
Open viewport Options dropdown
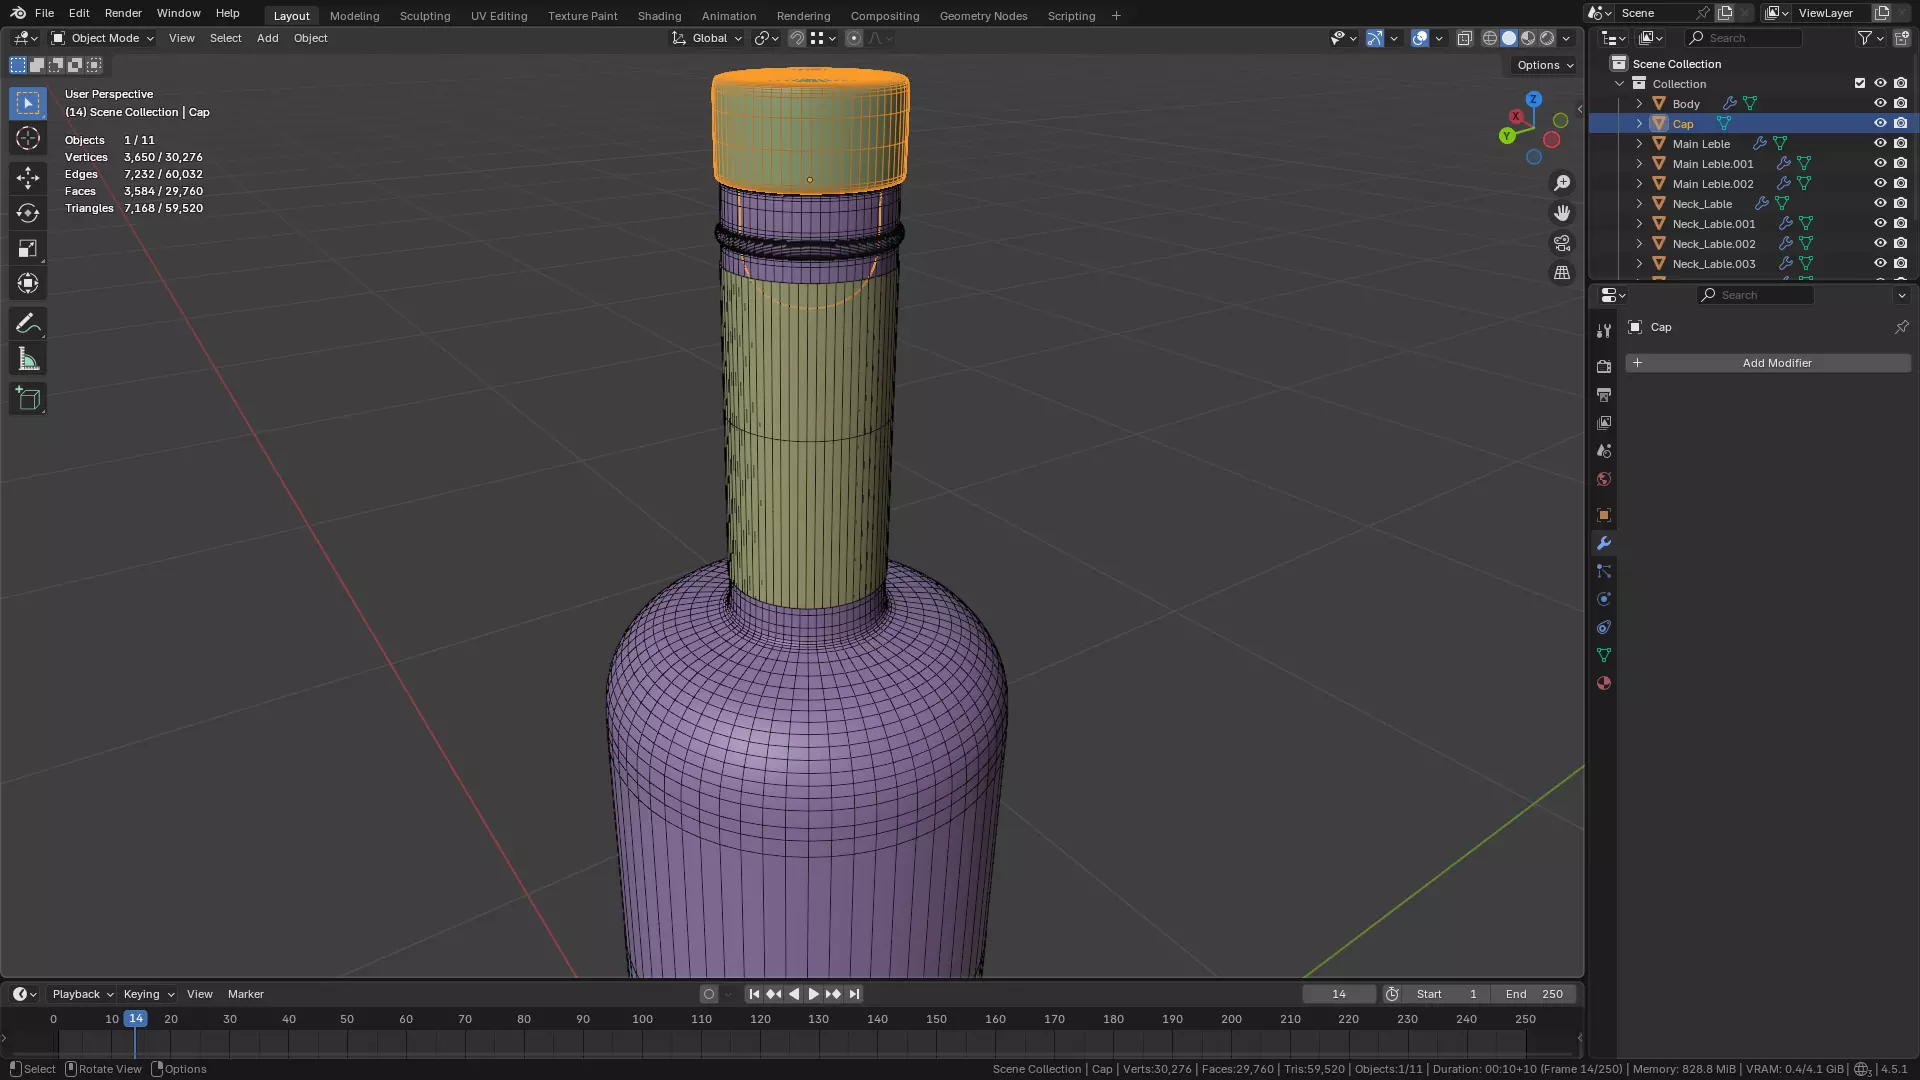tap(1545, 65)
